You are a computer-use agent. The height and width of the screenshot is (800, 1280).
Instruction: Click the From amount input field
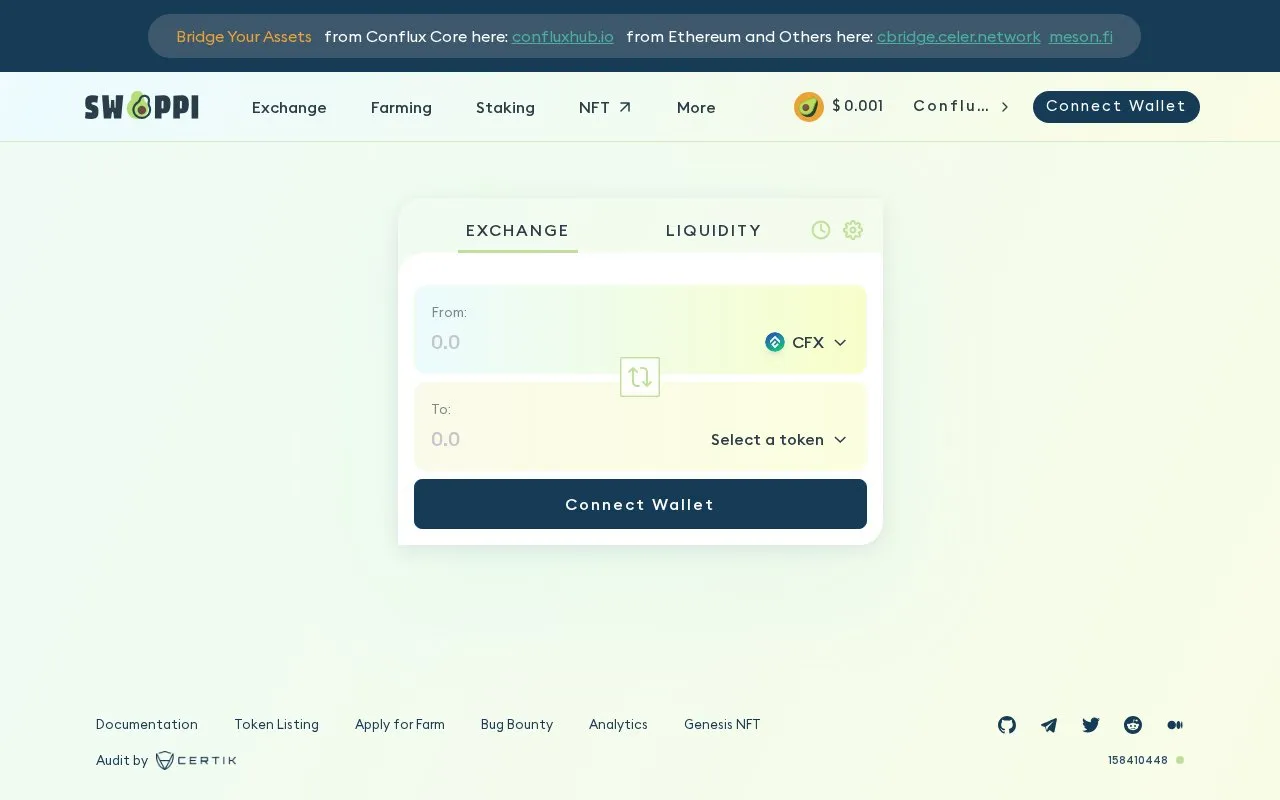pyautogui.click(x=590, y=342)
